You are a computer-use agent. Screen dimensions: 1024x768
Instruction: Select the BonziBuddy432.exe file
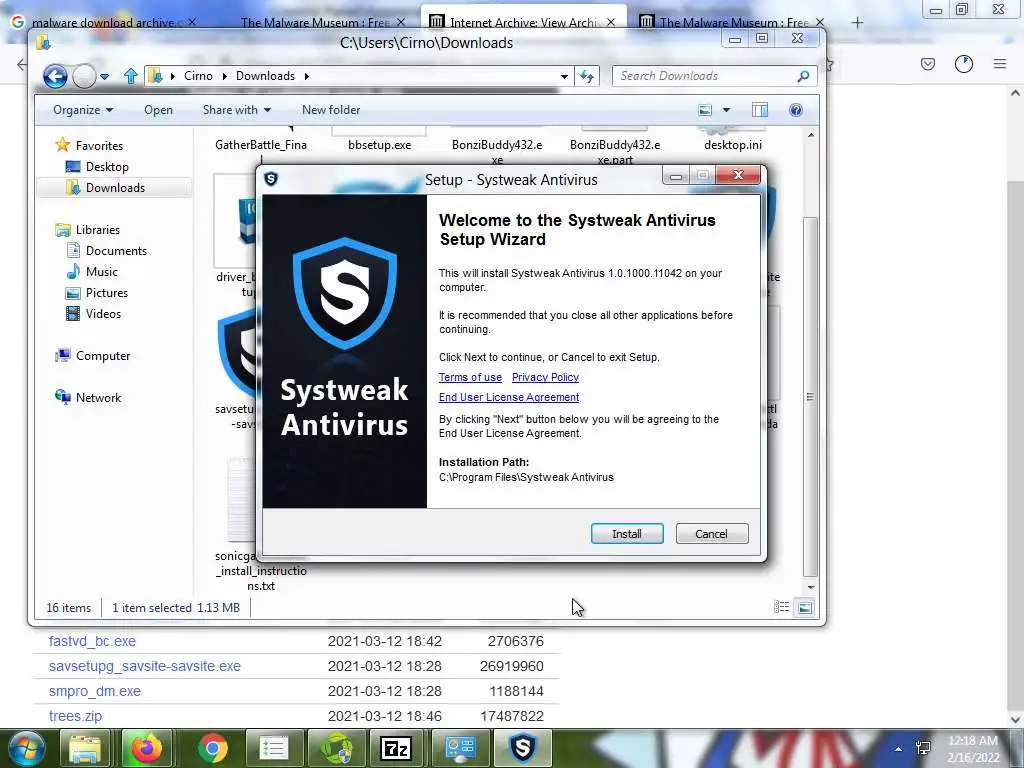497,151
